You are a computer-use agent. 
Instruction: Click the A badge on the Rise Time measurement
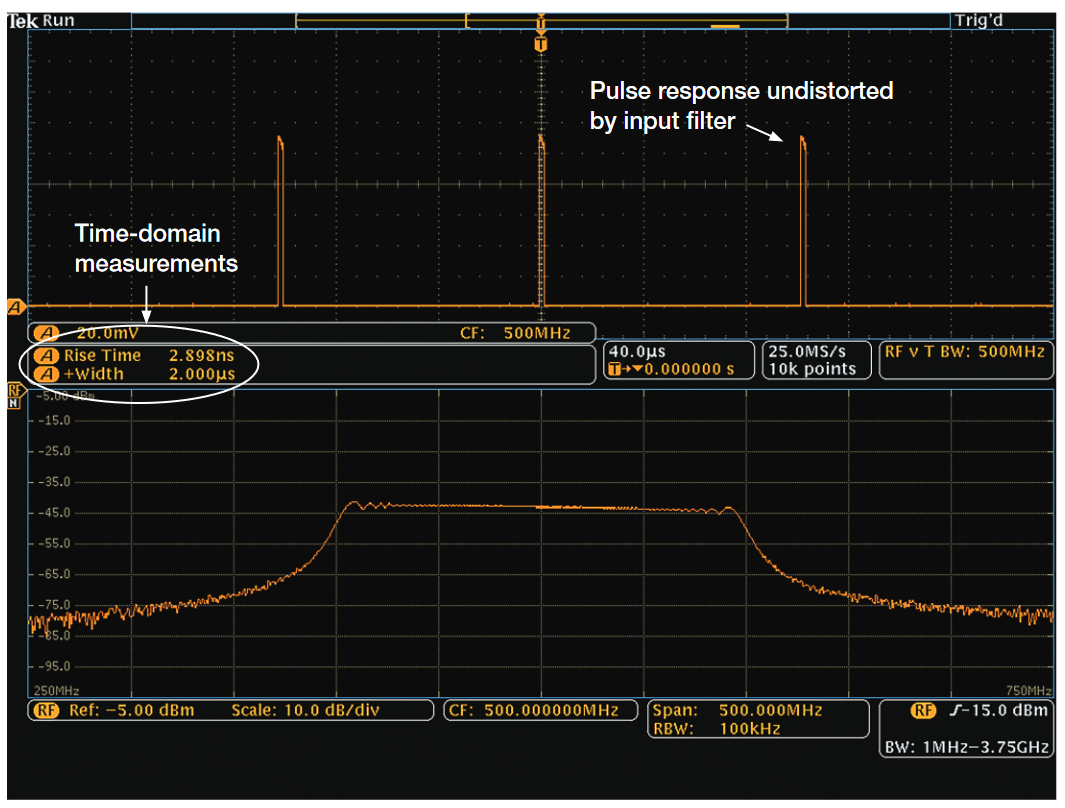click(x=45, y=355)
